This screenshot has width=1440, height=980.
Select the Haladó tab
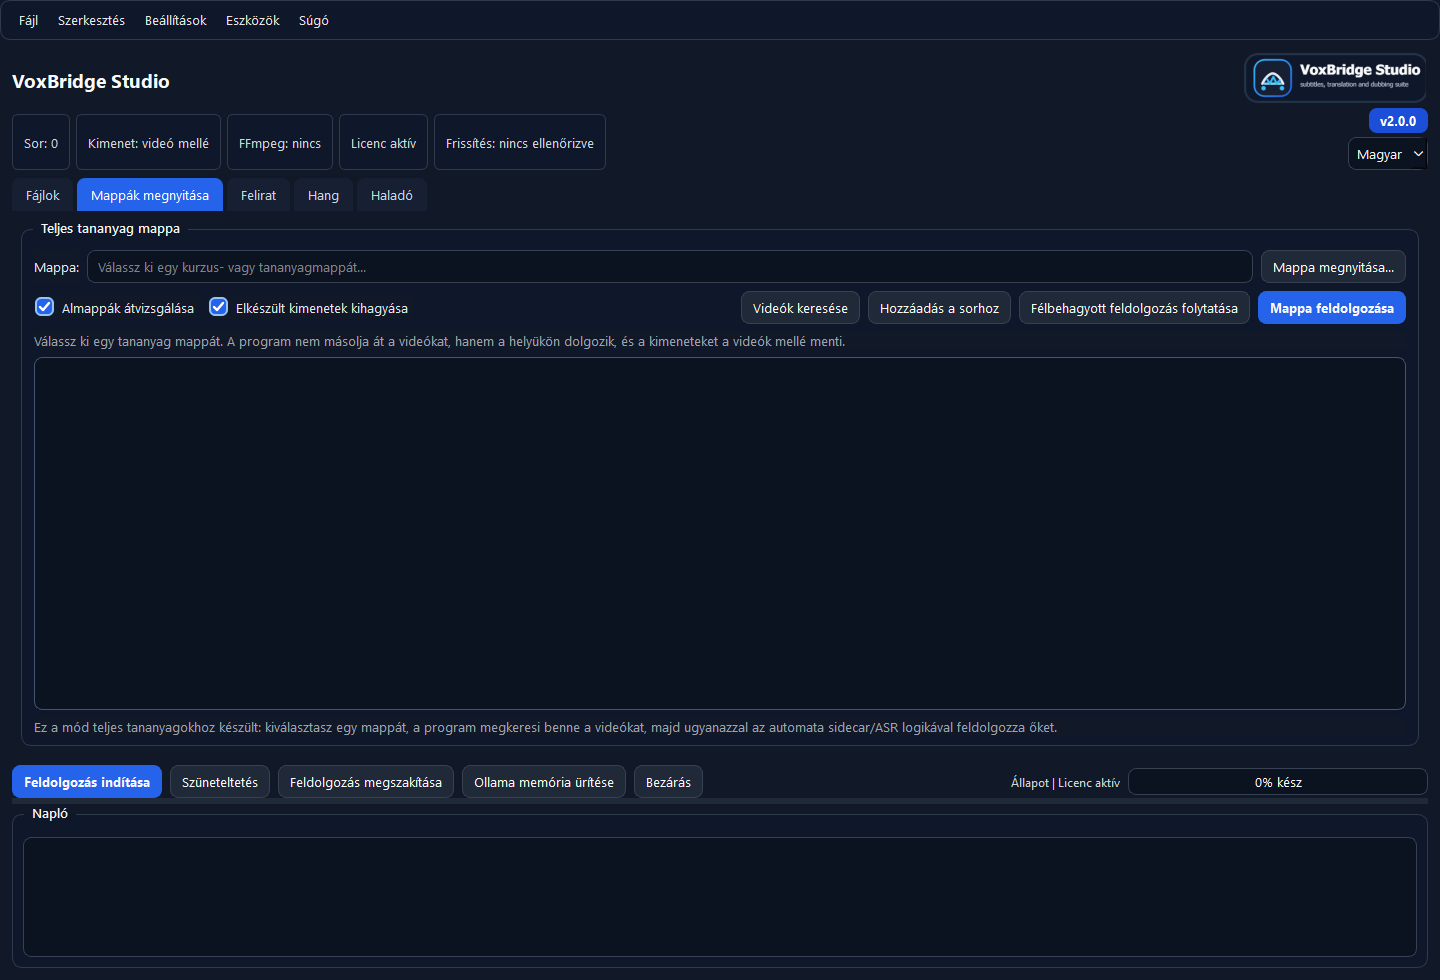click(x=391, y=195)
